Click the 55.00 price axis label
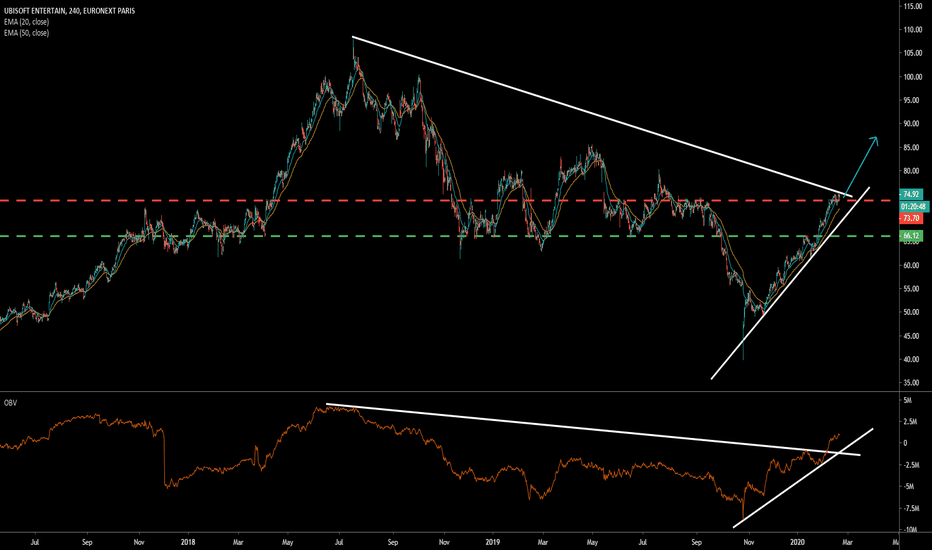Image resolution: width=932 pixels, height=550 pixels. [912, 289]
